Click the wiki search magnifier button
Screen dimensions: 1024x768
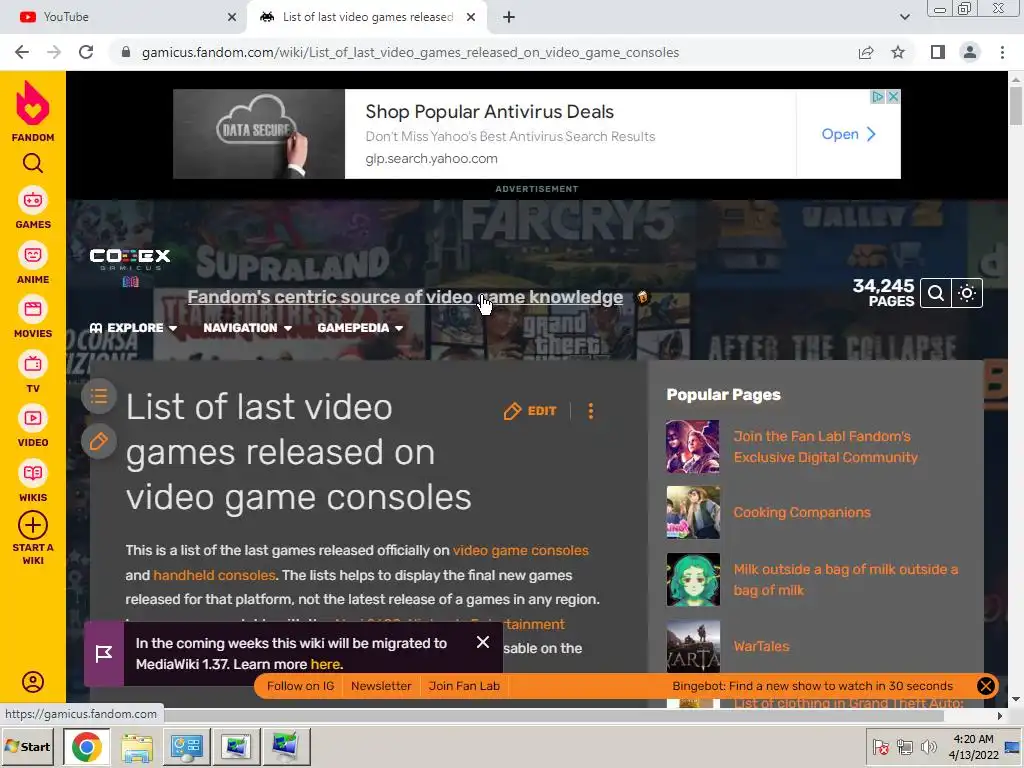click(x=935, y=293)
